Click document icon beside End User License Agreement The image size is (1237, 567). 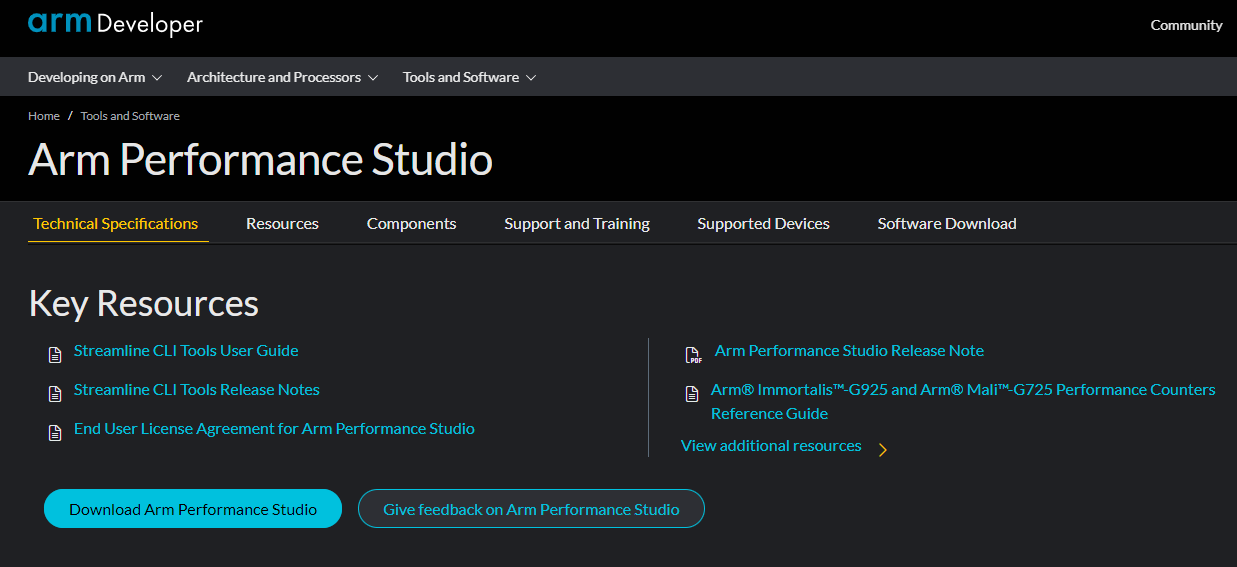pyautogui.click(x=55, y=432)
